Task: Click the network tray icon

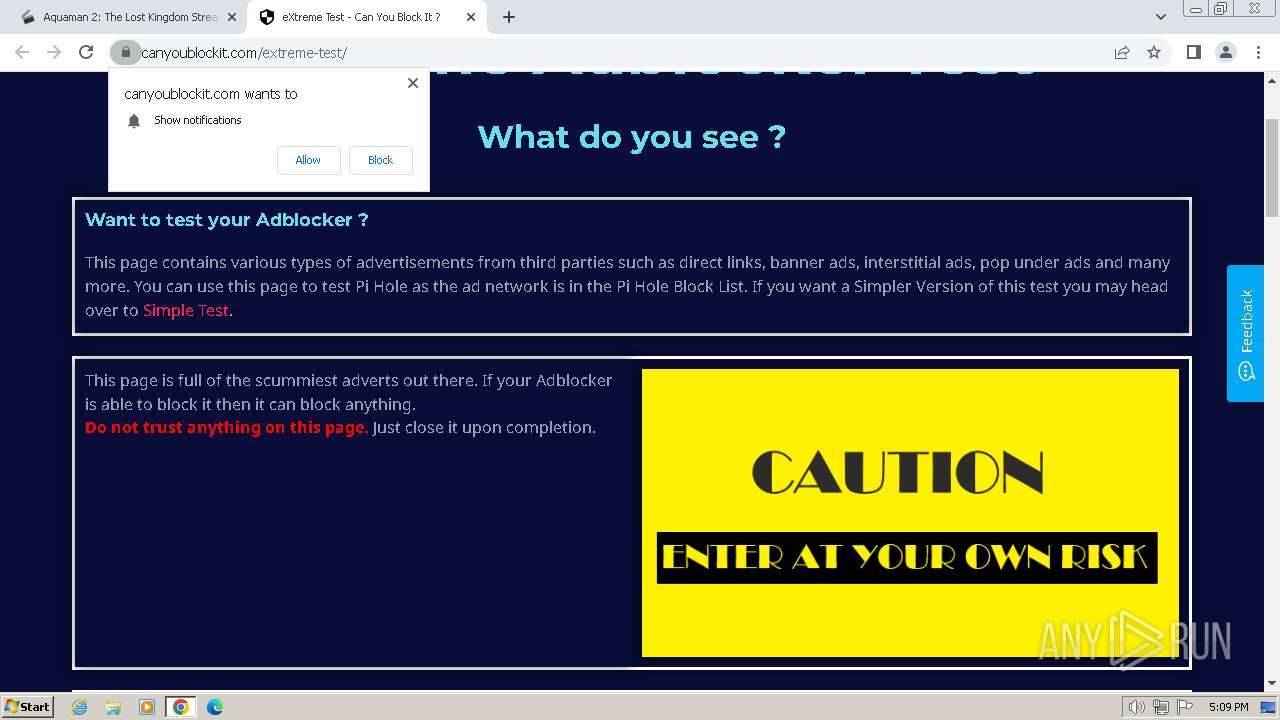Action: tap(1161, 707)
